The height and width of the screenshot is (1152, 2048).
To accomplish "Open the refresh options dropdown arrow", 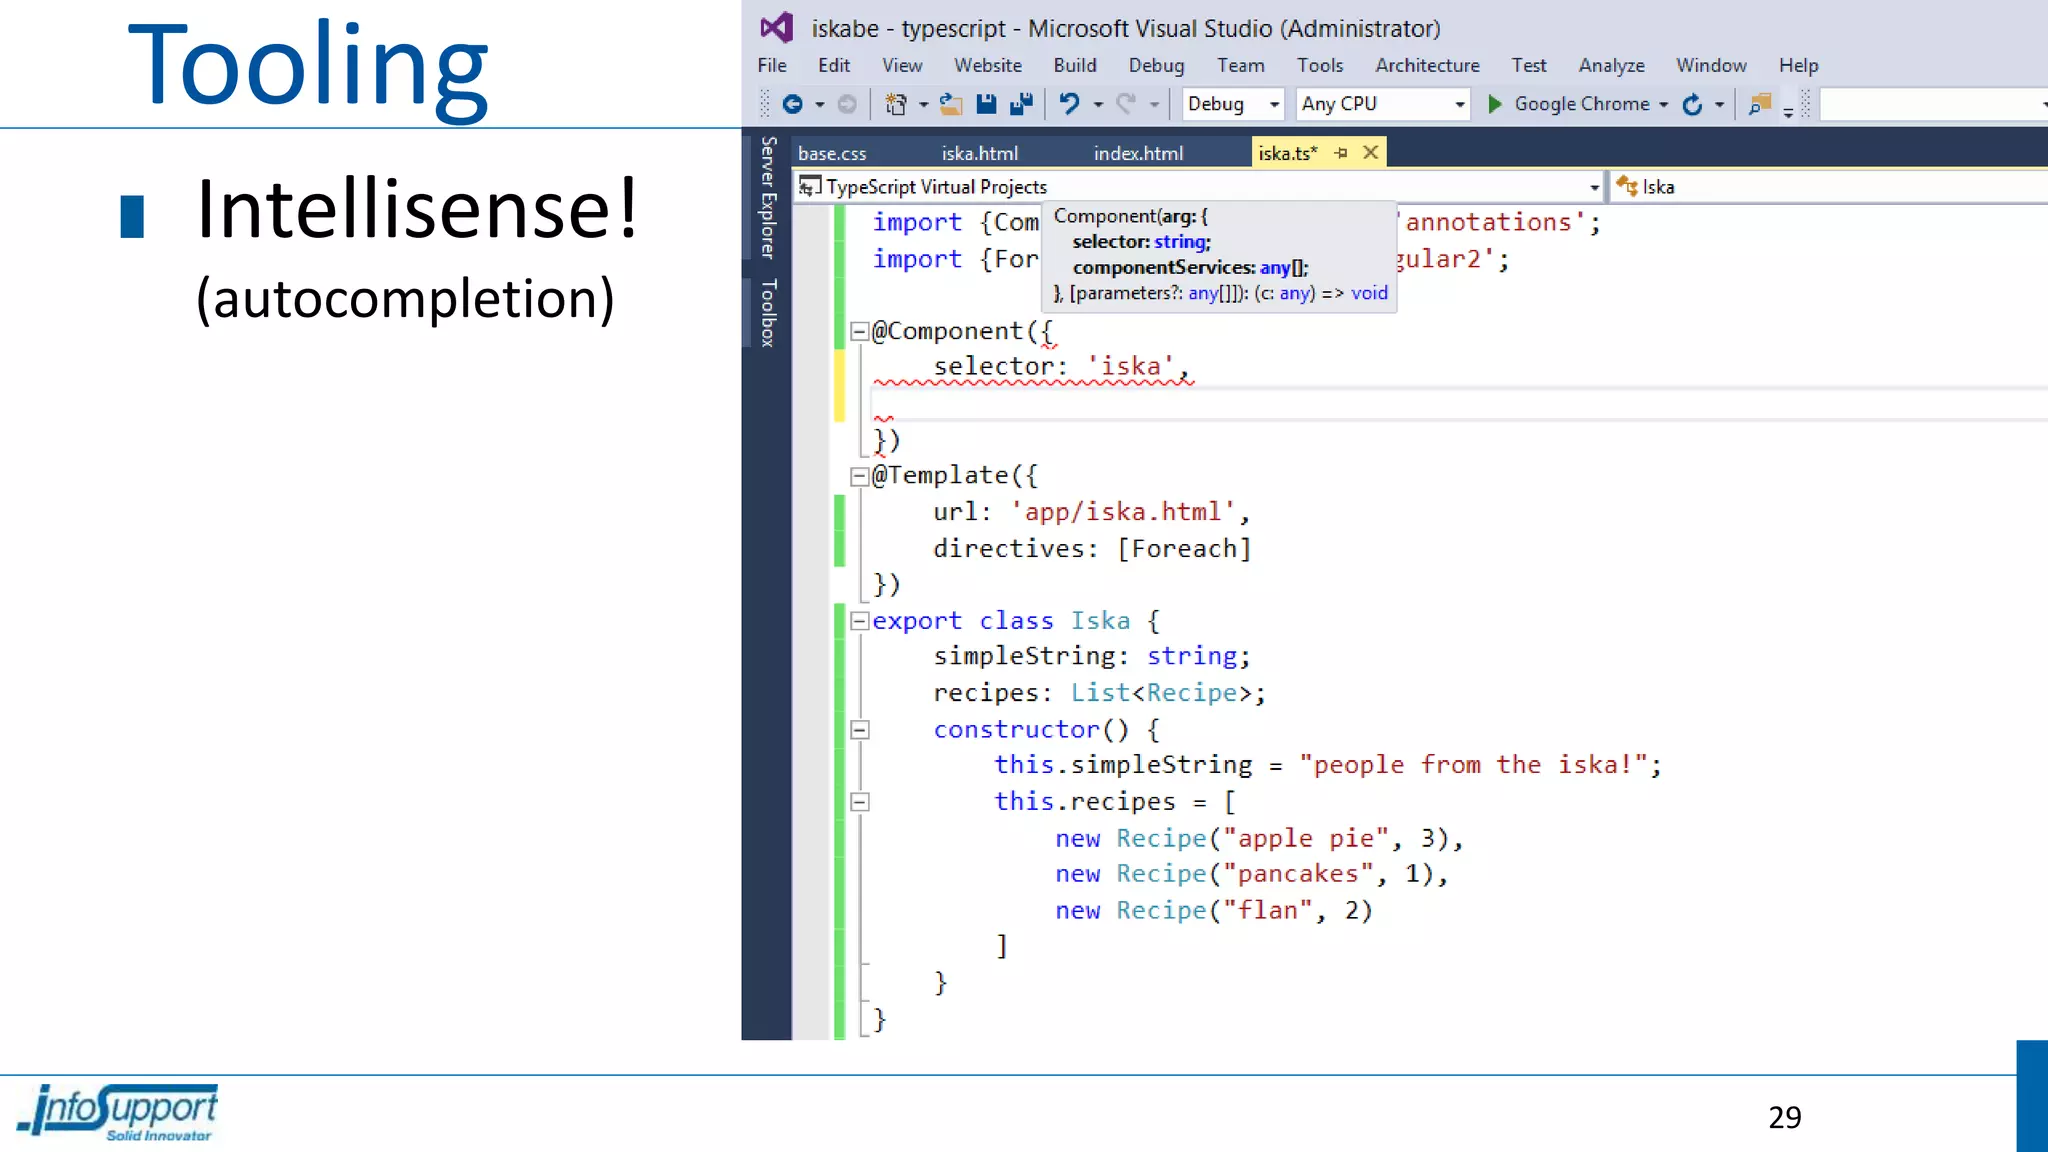I will (1719, 105).
